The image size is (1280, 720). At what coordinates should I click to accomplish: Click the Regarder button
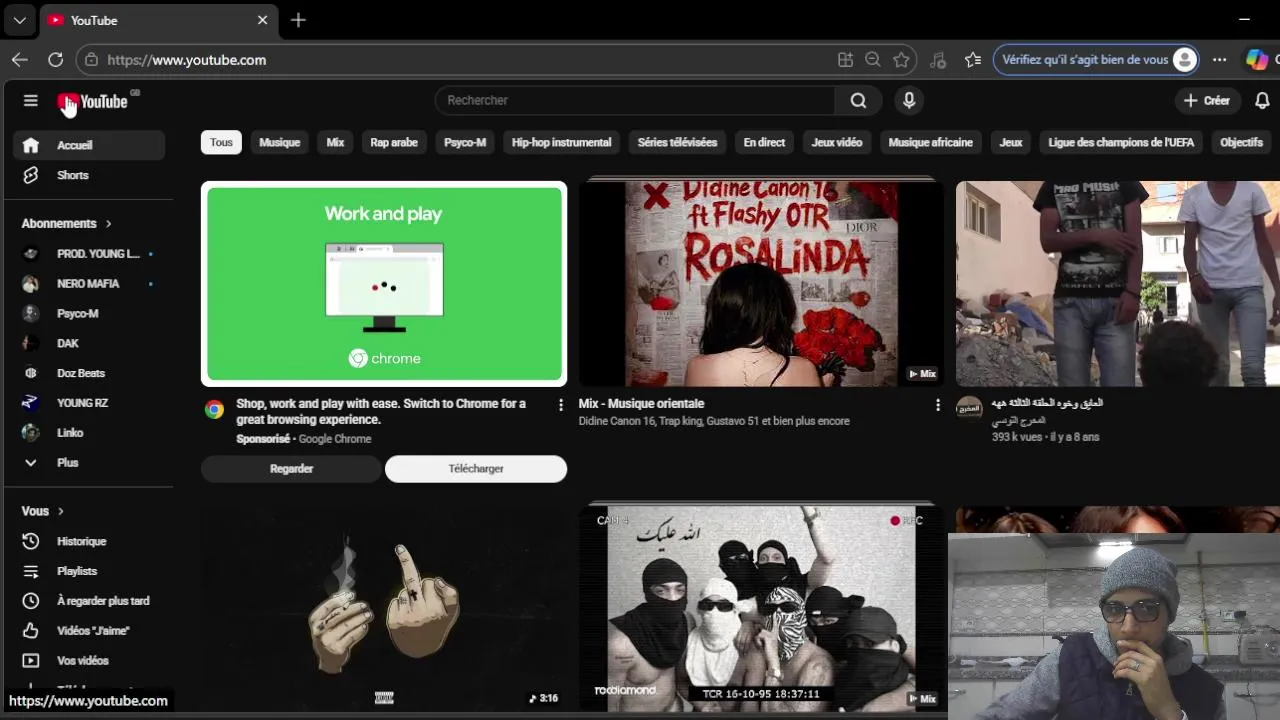[291, 469]
